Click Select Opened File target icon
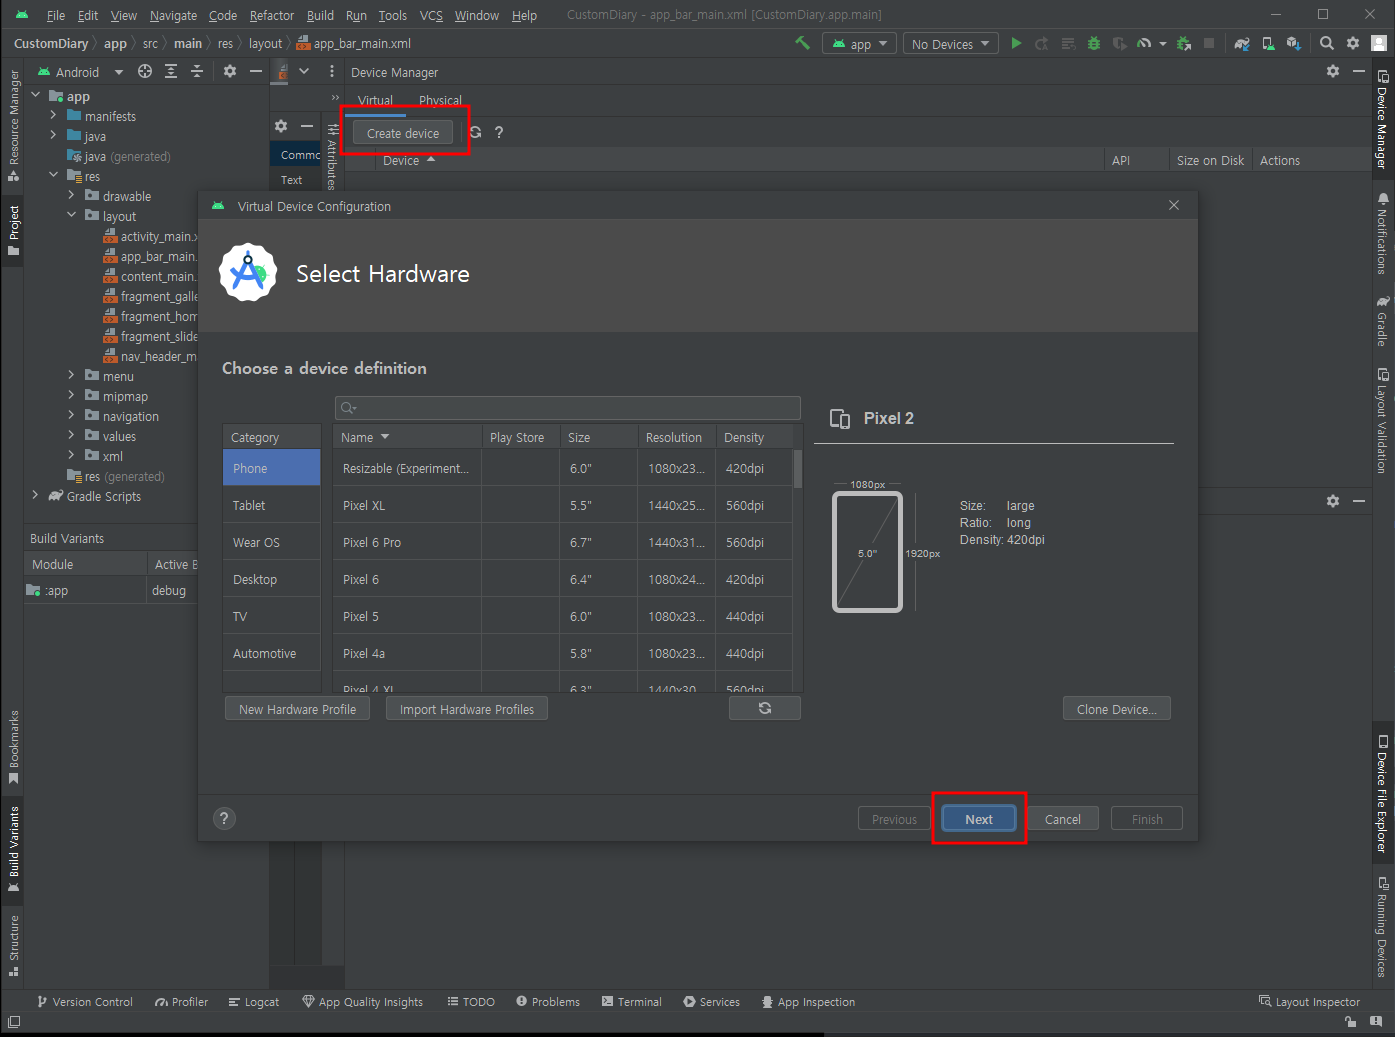The image size is (1395, 1037). tap(145, 71)
